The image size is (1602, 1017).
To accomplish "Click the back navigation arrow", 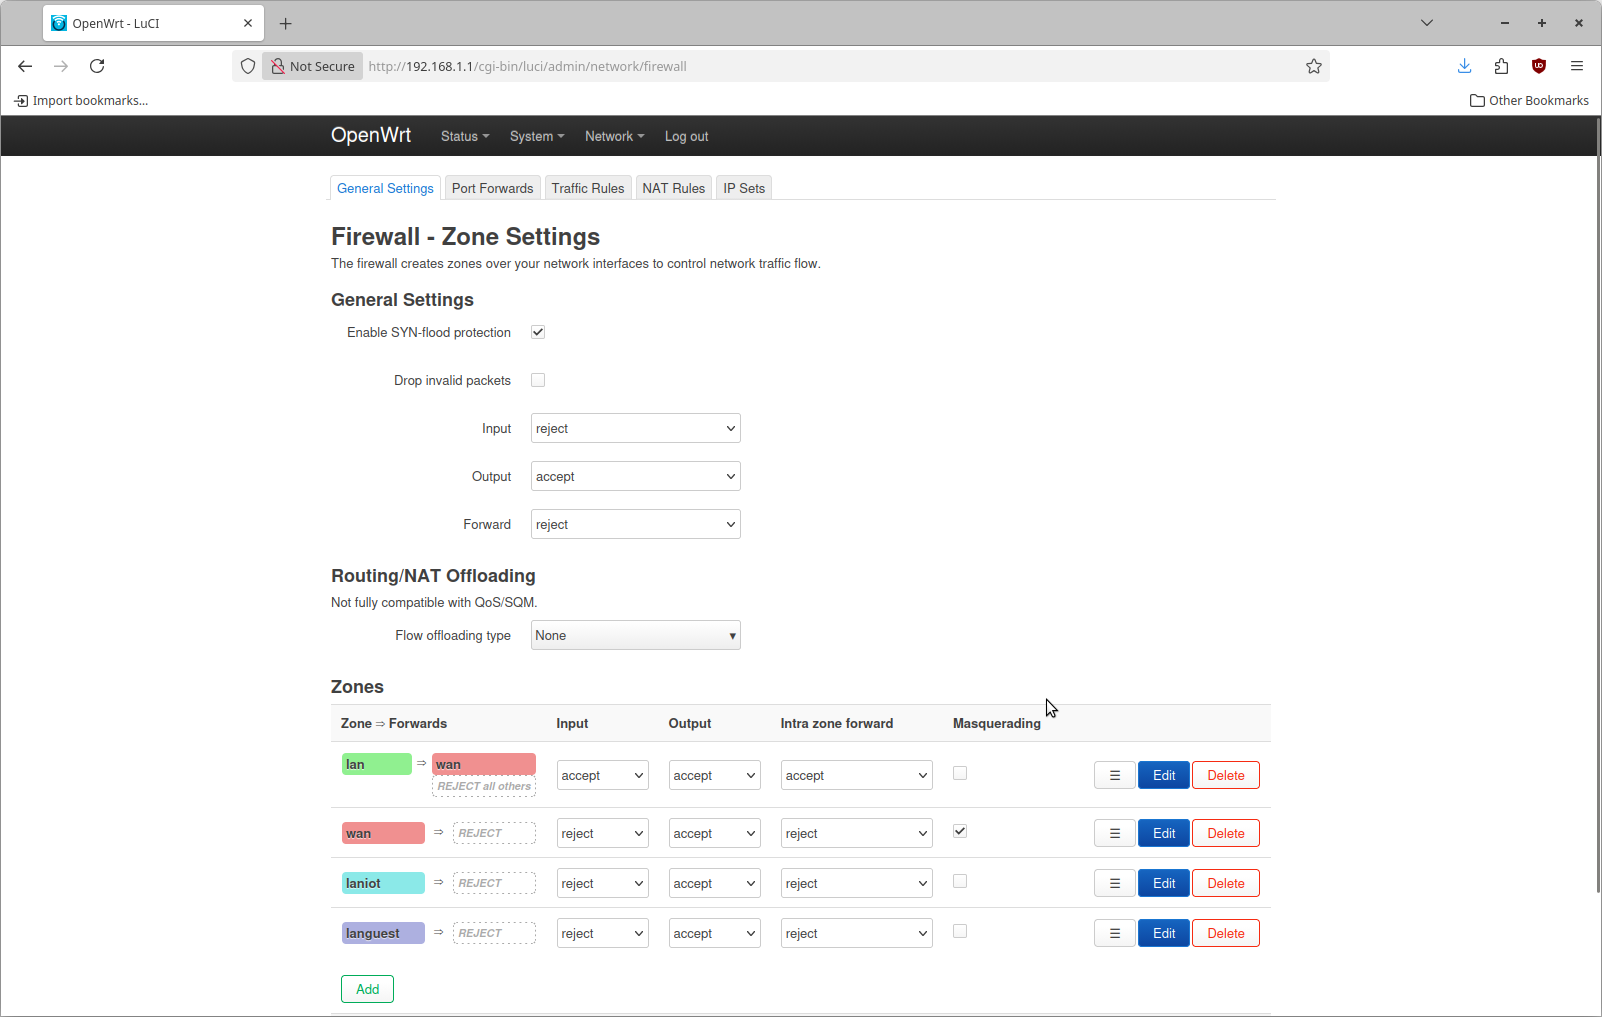I will click(x=25, y=66).
